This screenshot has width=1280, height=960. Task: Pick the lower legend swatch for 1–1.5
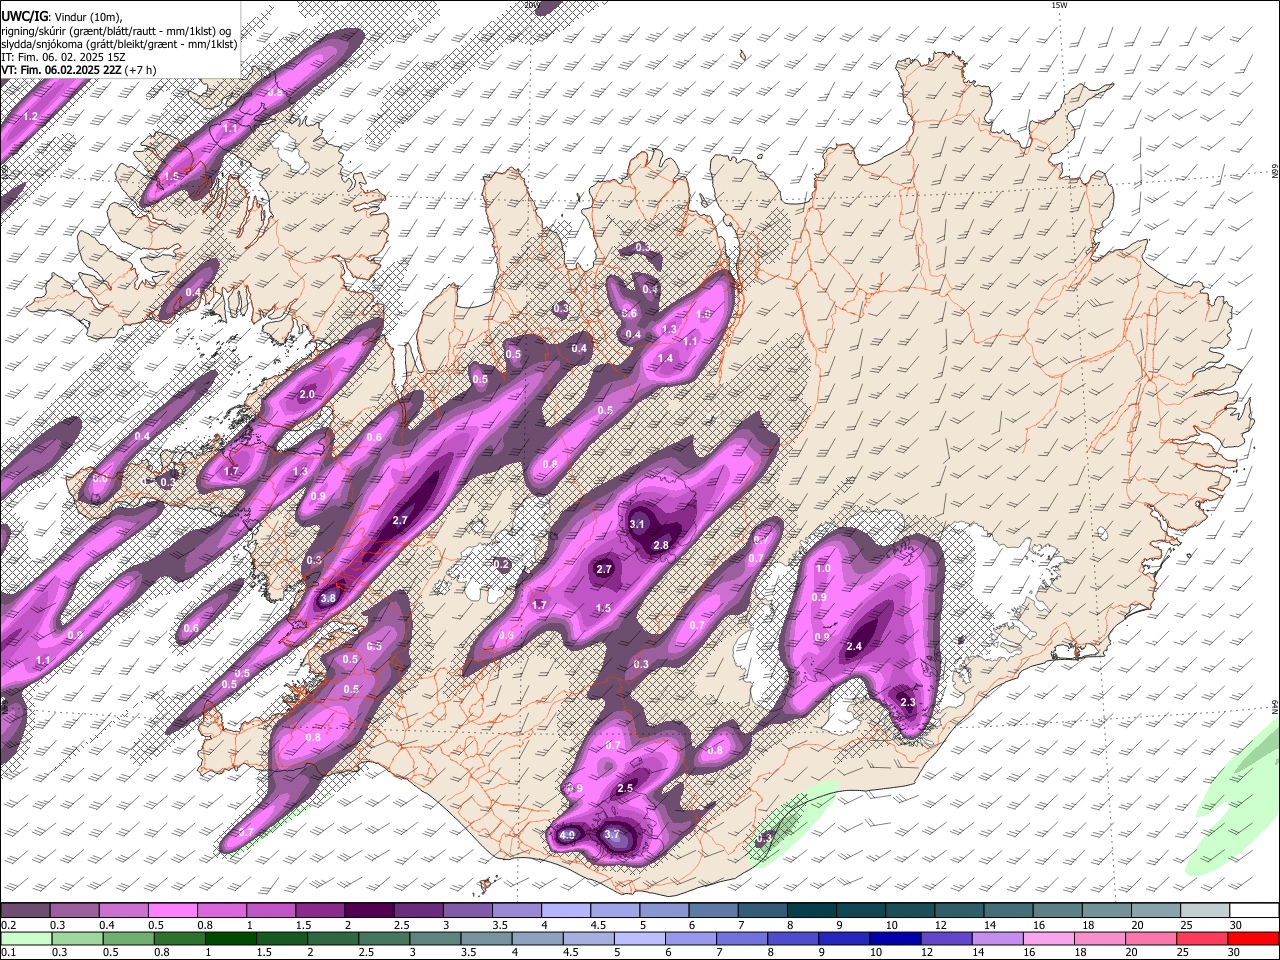[230, 938]
